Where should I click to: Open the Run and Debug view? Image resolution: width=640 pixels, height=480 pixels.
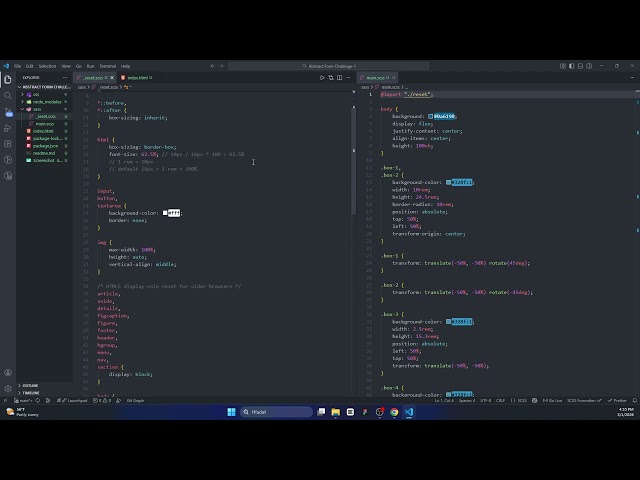[8, 128]
